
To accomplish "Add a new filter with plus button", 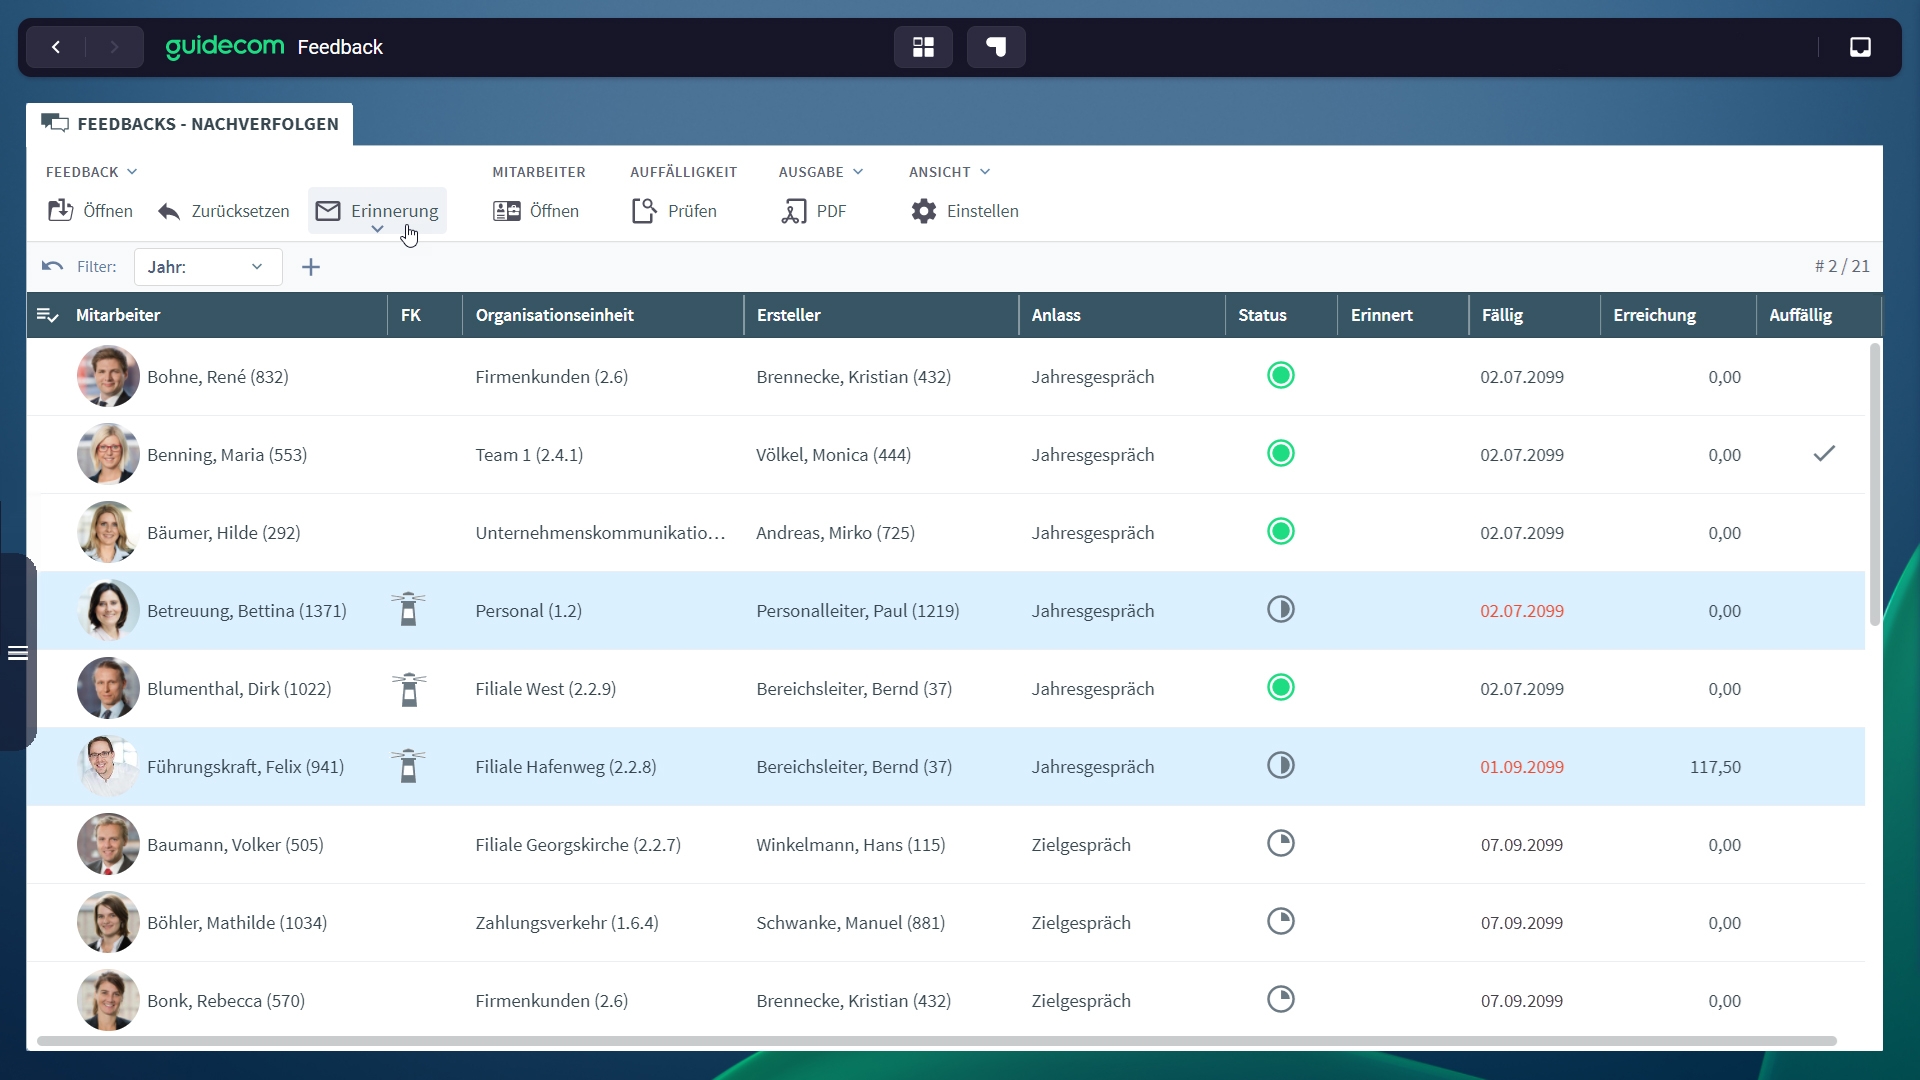I will click(x=311, y=267).
